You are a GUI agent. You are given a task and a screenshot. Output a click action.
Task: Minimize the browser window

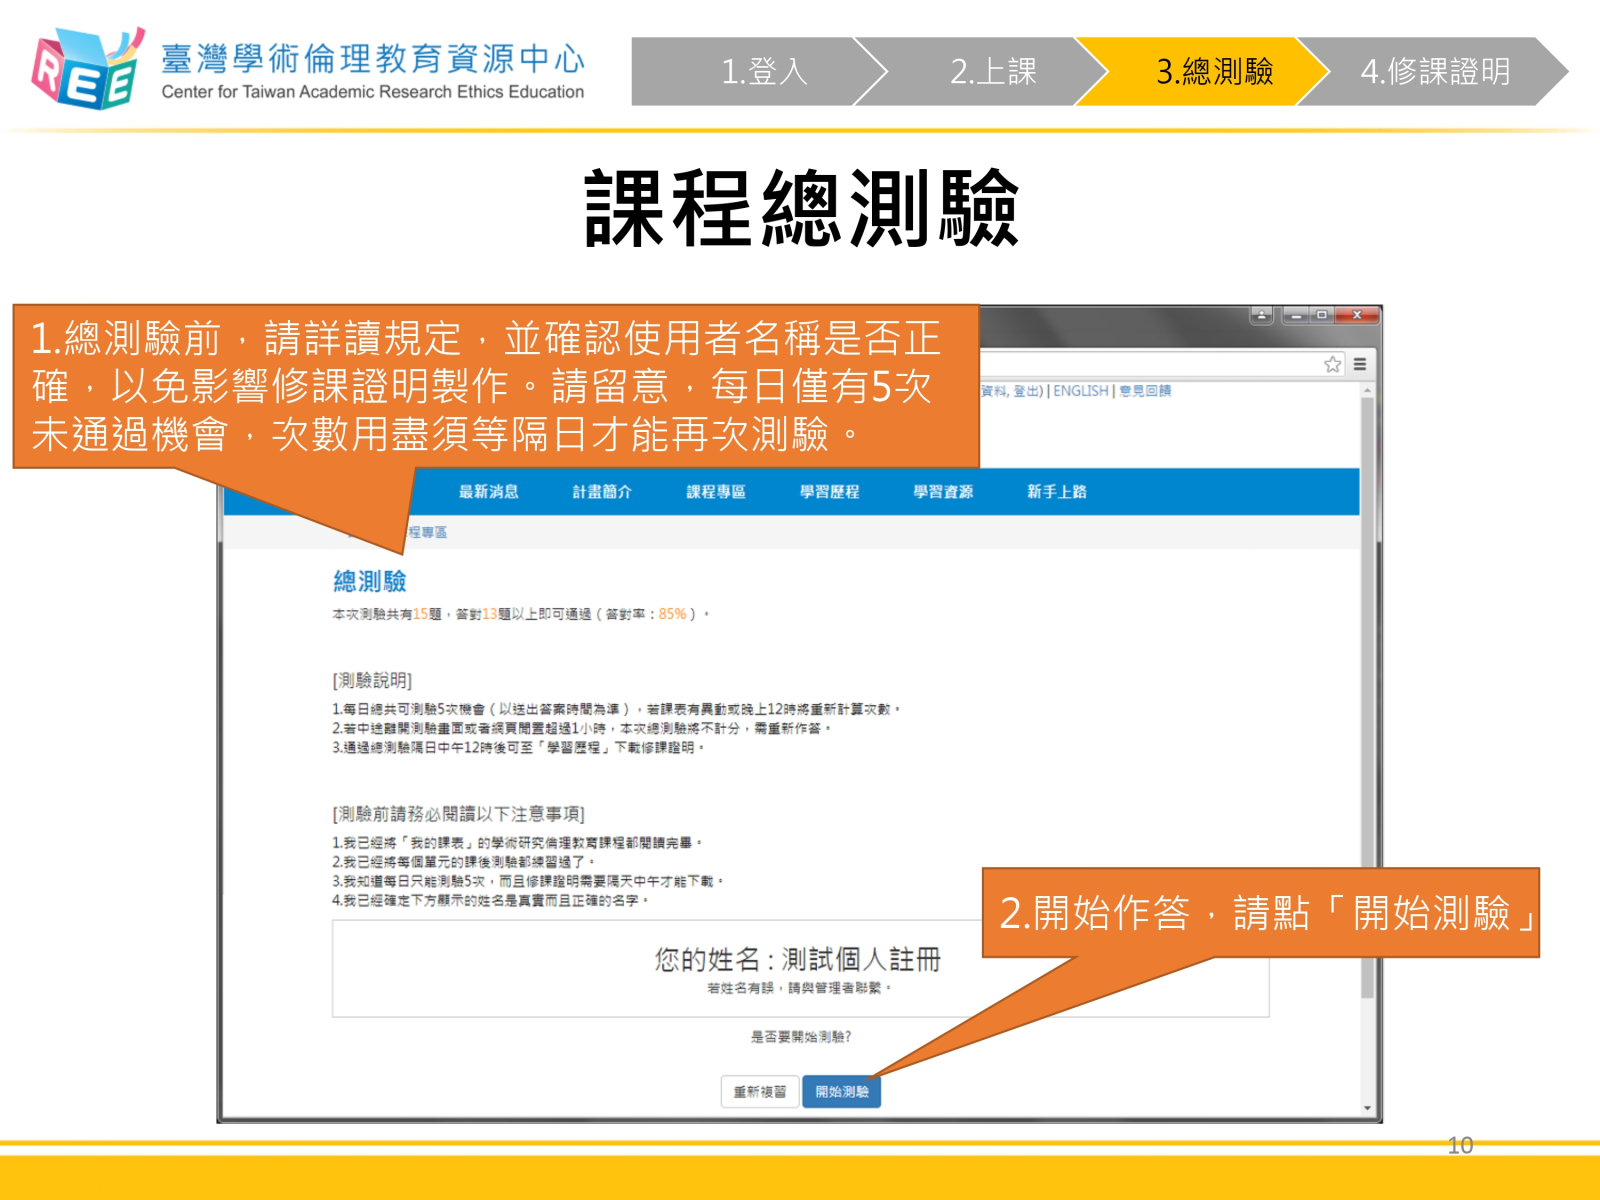click(1297, 315)
